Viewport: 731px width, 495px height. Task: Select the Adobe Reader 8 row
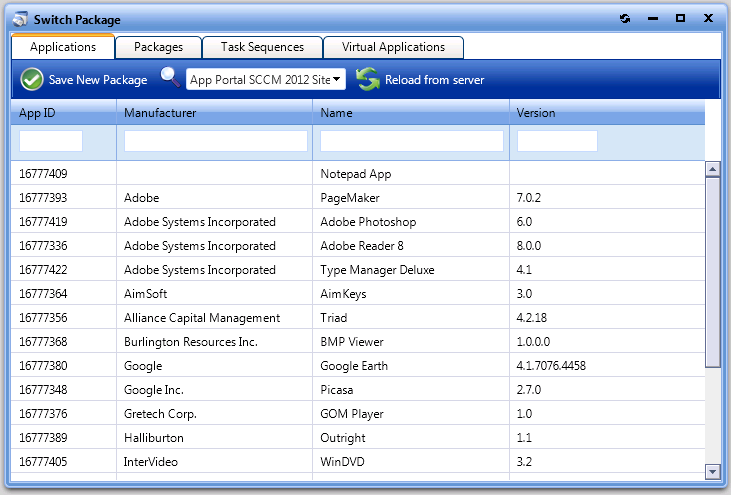click(358, 246)
